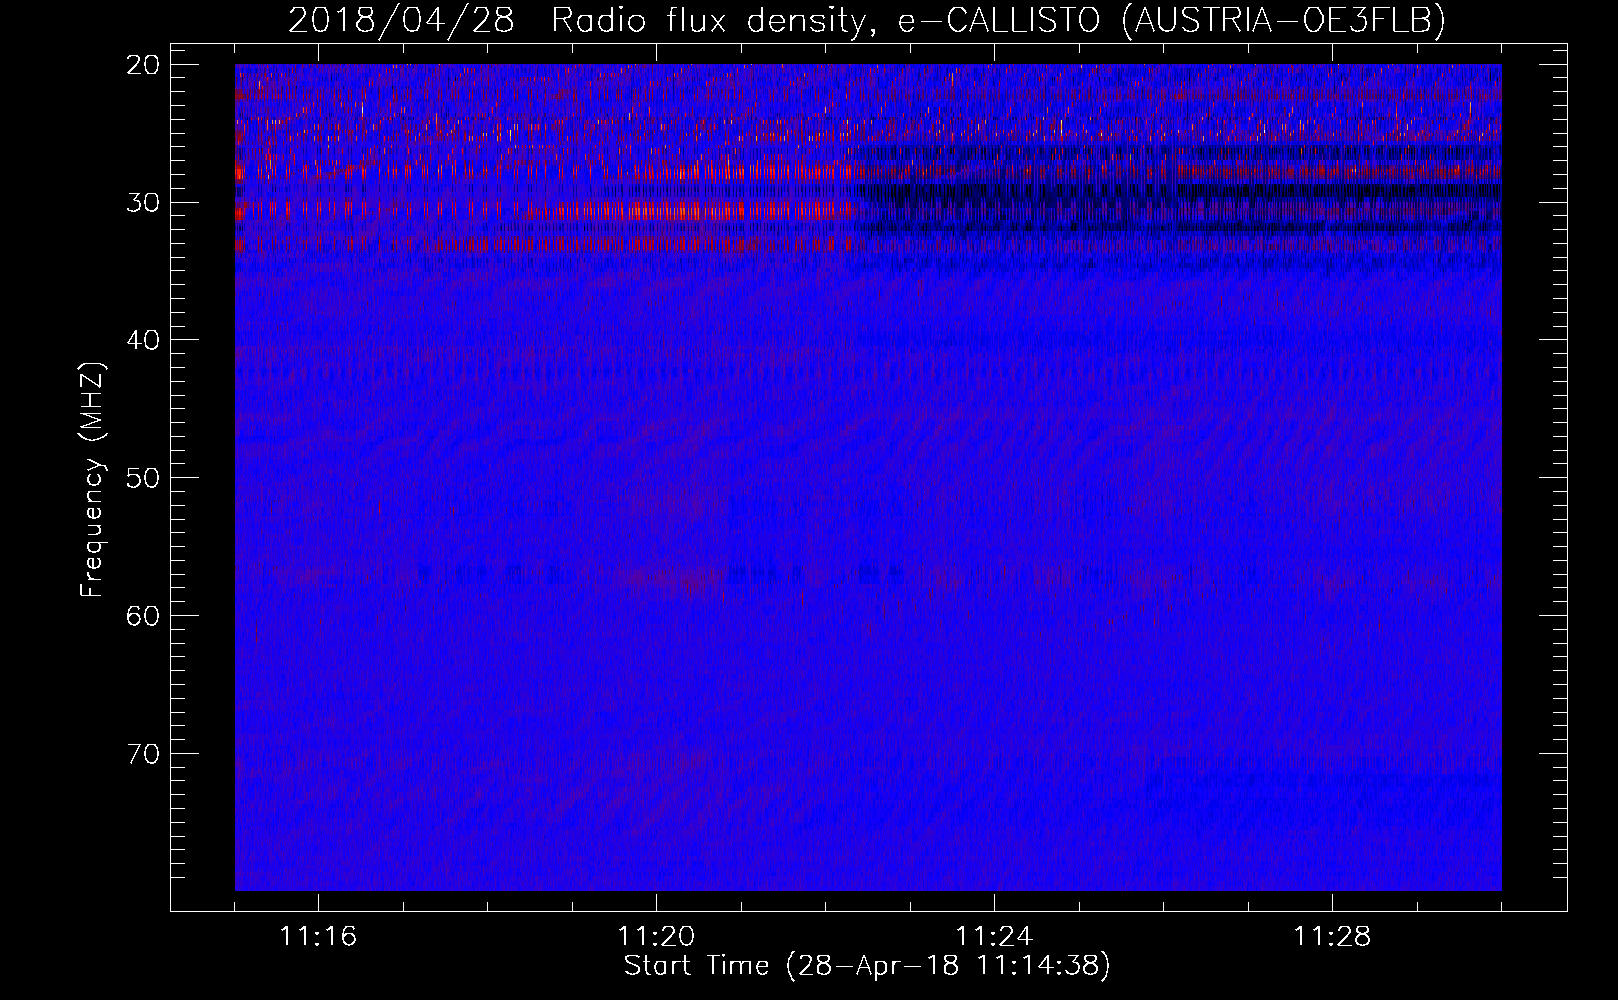The image size is (1618, 1000).
Task: Click the 70 frequency tick label
Action: pos(144,754)
